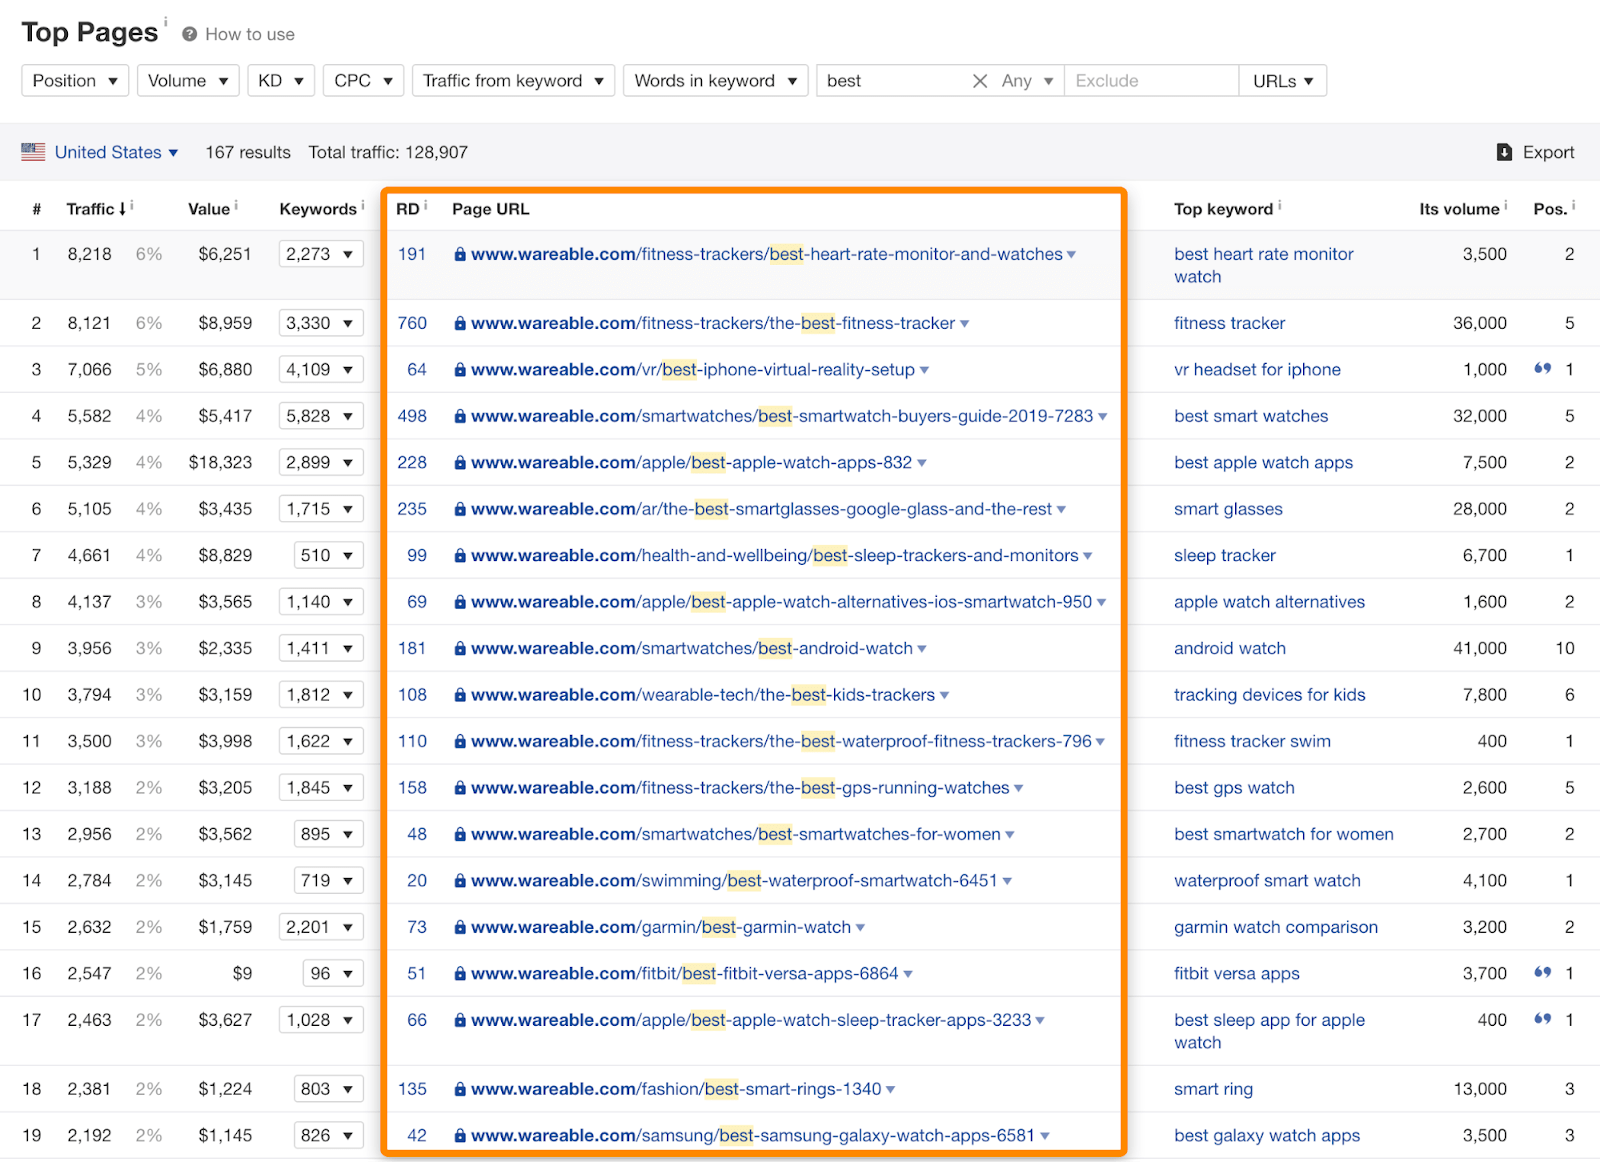Expand keywords list showing 2,273 keywords

point(320,254)
